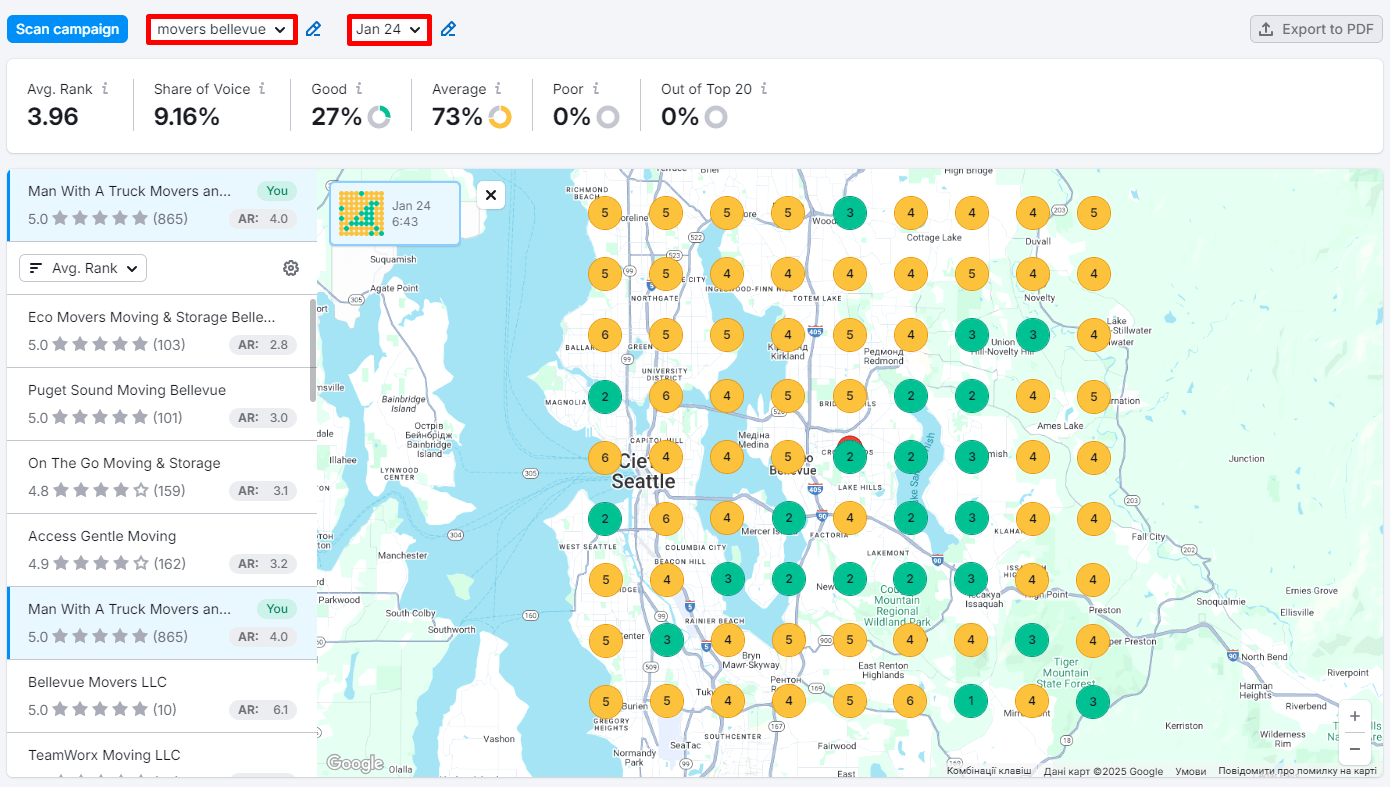Screen dimensions: 1390x787
Task: Select Bellevue Movers LLC competitor
Action: [162, 696]
